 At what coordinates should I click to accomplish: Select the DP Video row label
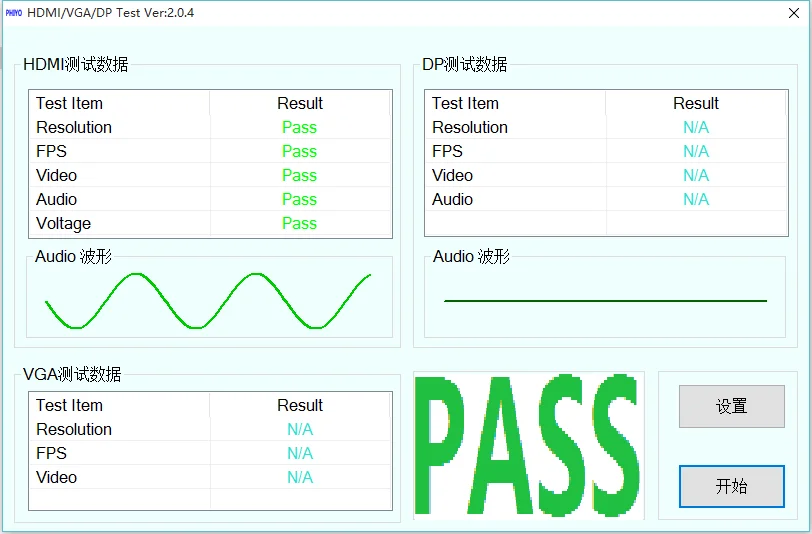(452, 175)
